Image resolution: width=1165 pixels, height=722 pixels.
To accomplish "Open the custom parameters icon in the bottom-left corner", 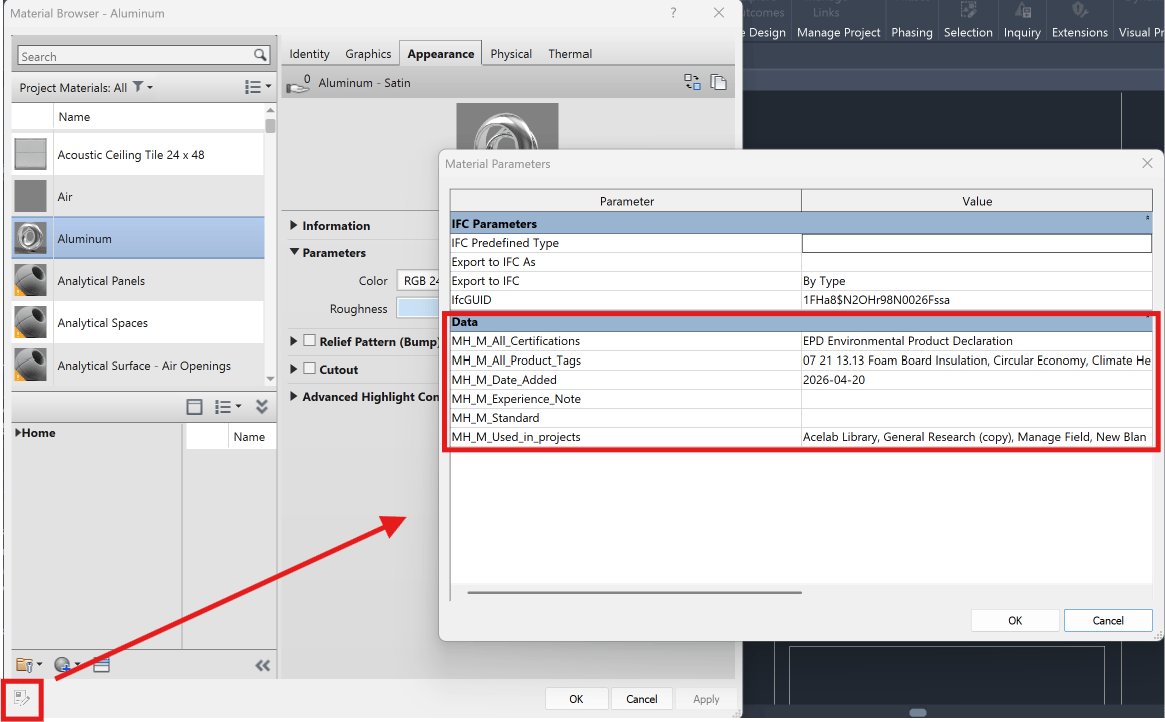I will (22, 698).
